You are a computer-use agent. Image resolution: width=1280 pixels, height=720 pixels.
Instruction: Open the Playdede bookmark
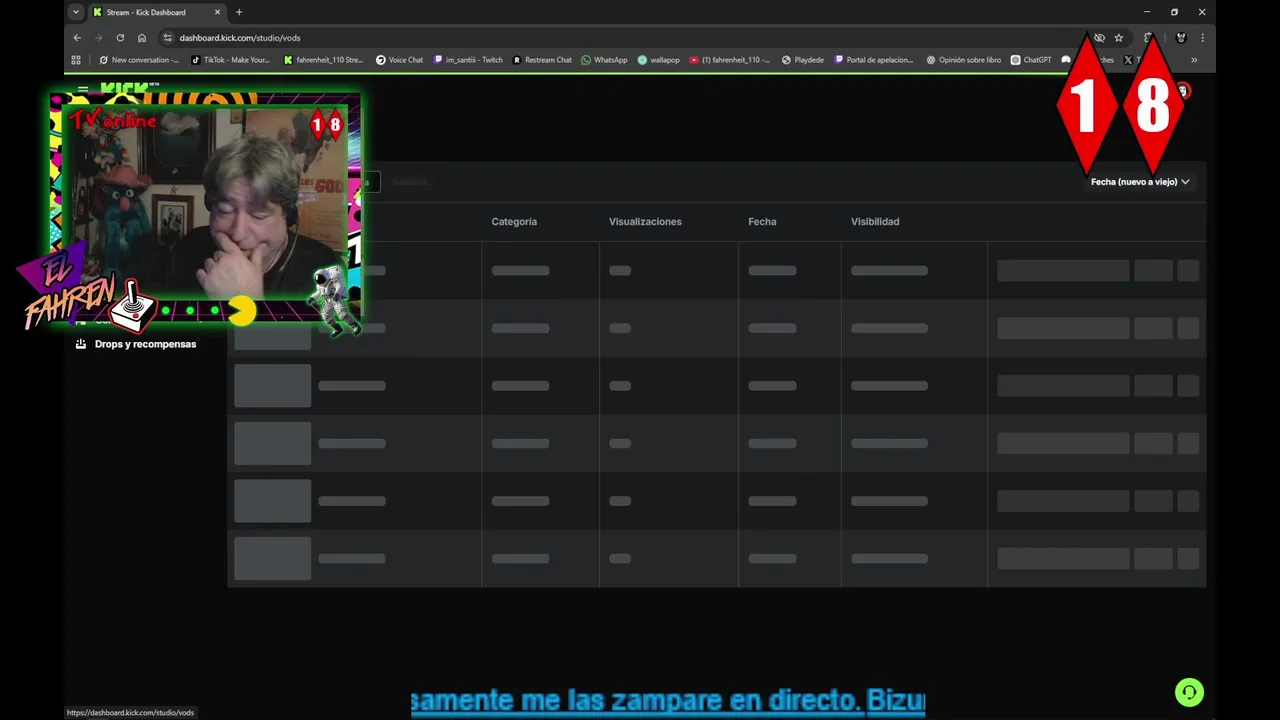(x=803, y=60)
